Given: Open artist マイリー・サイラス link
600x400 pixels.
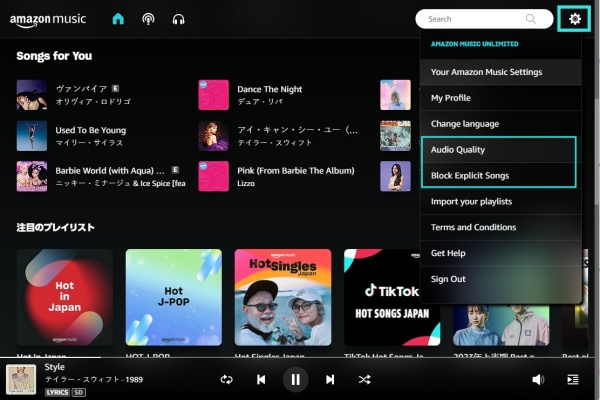Looking at the screenshot, I should pyautogui.click(x=89, y=143).
